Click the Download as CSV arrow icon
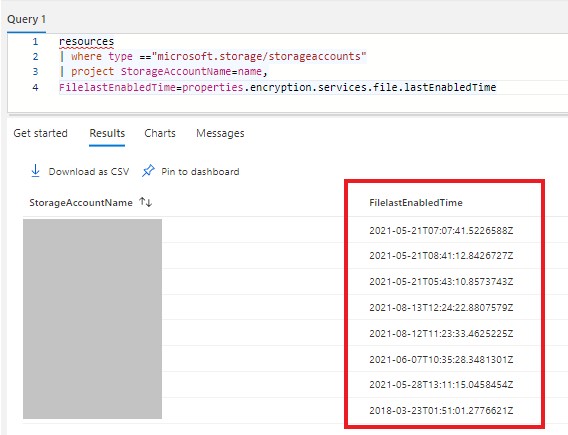The width and height of the screenshot is (568, 435). 36,171
